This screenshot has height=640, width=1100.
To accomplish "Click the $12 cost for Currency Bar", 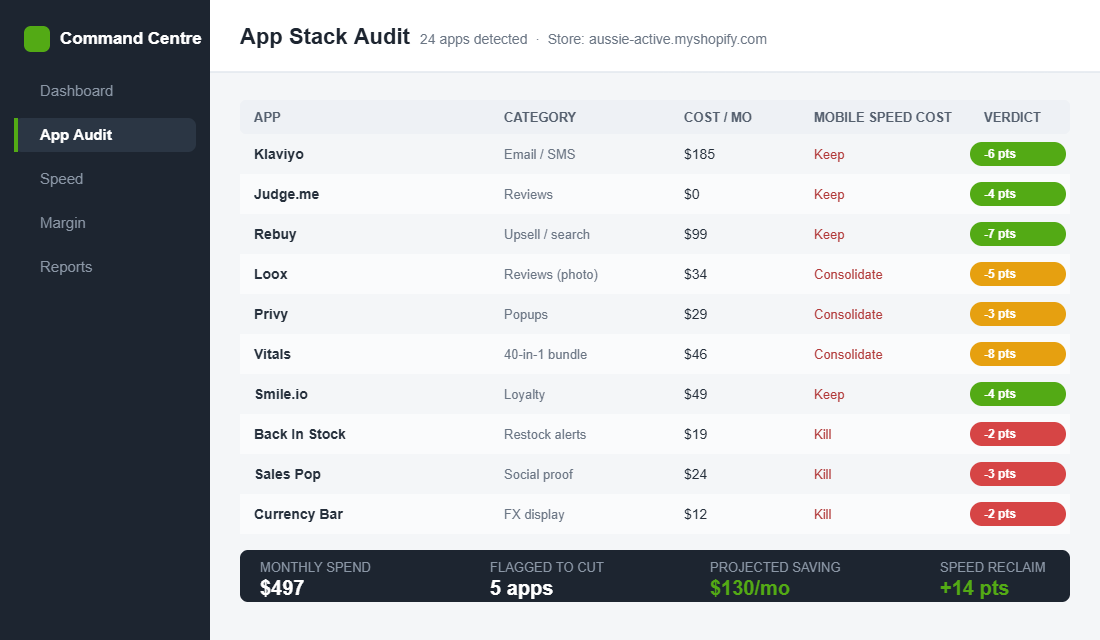I will pos(695,514).
